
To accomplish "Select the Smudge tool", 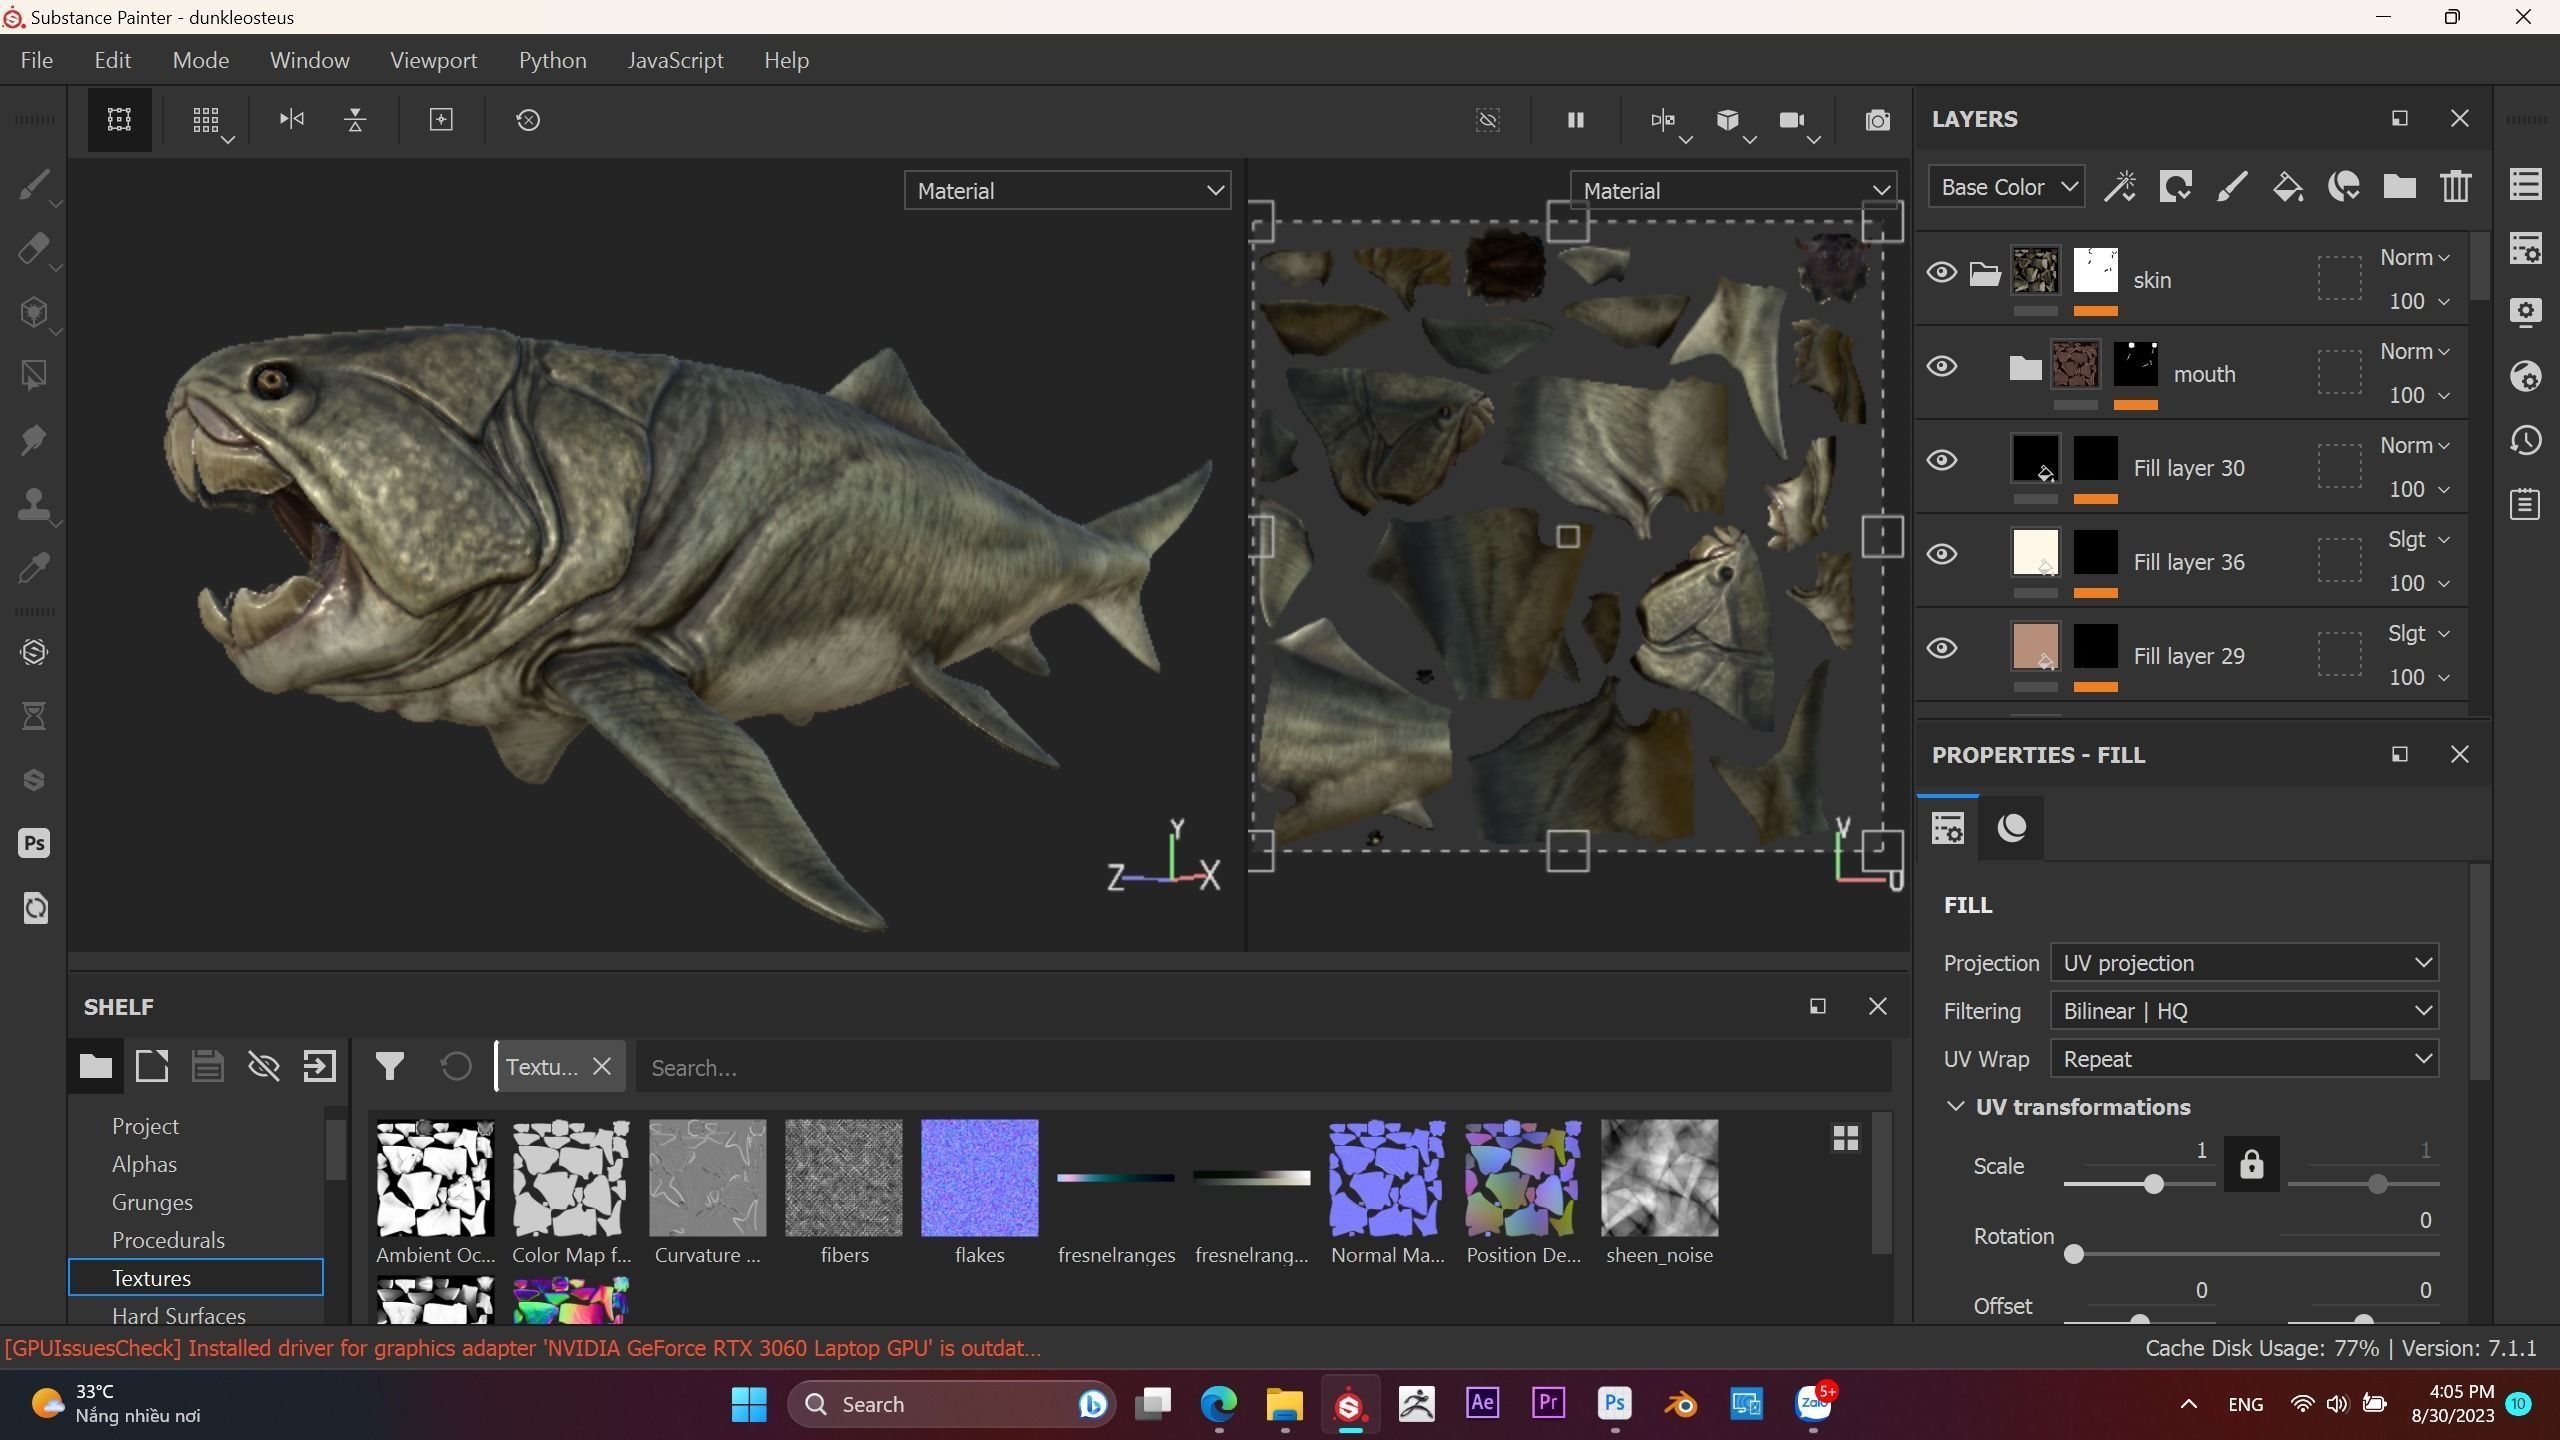I will pyautogui.click(x=34, y=440).
